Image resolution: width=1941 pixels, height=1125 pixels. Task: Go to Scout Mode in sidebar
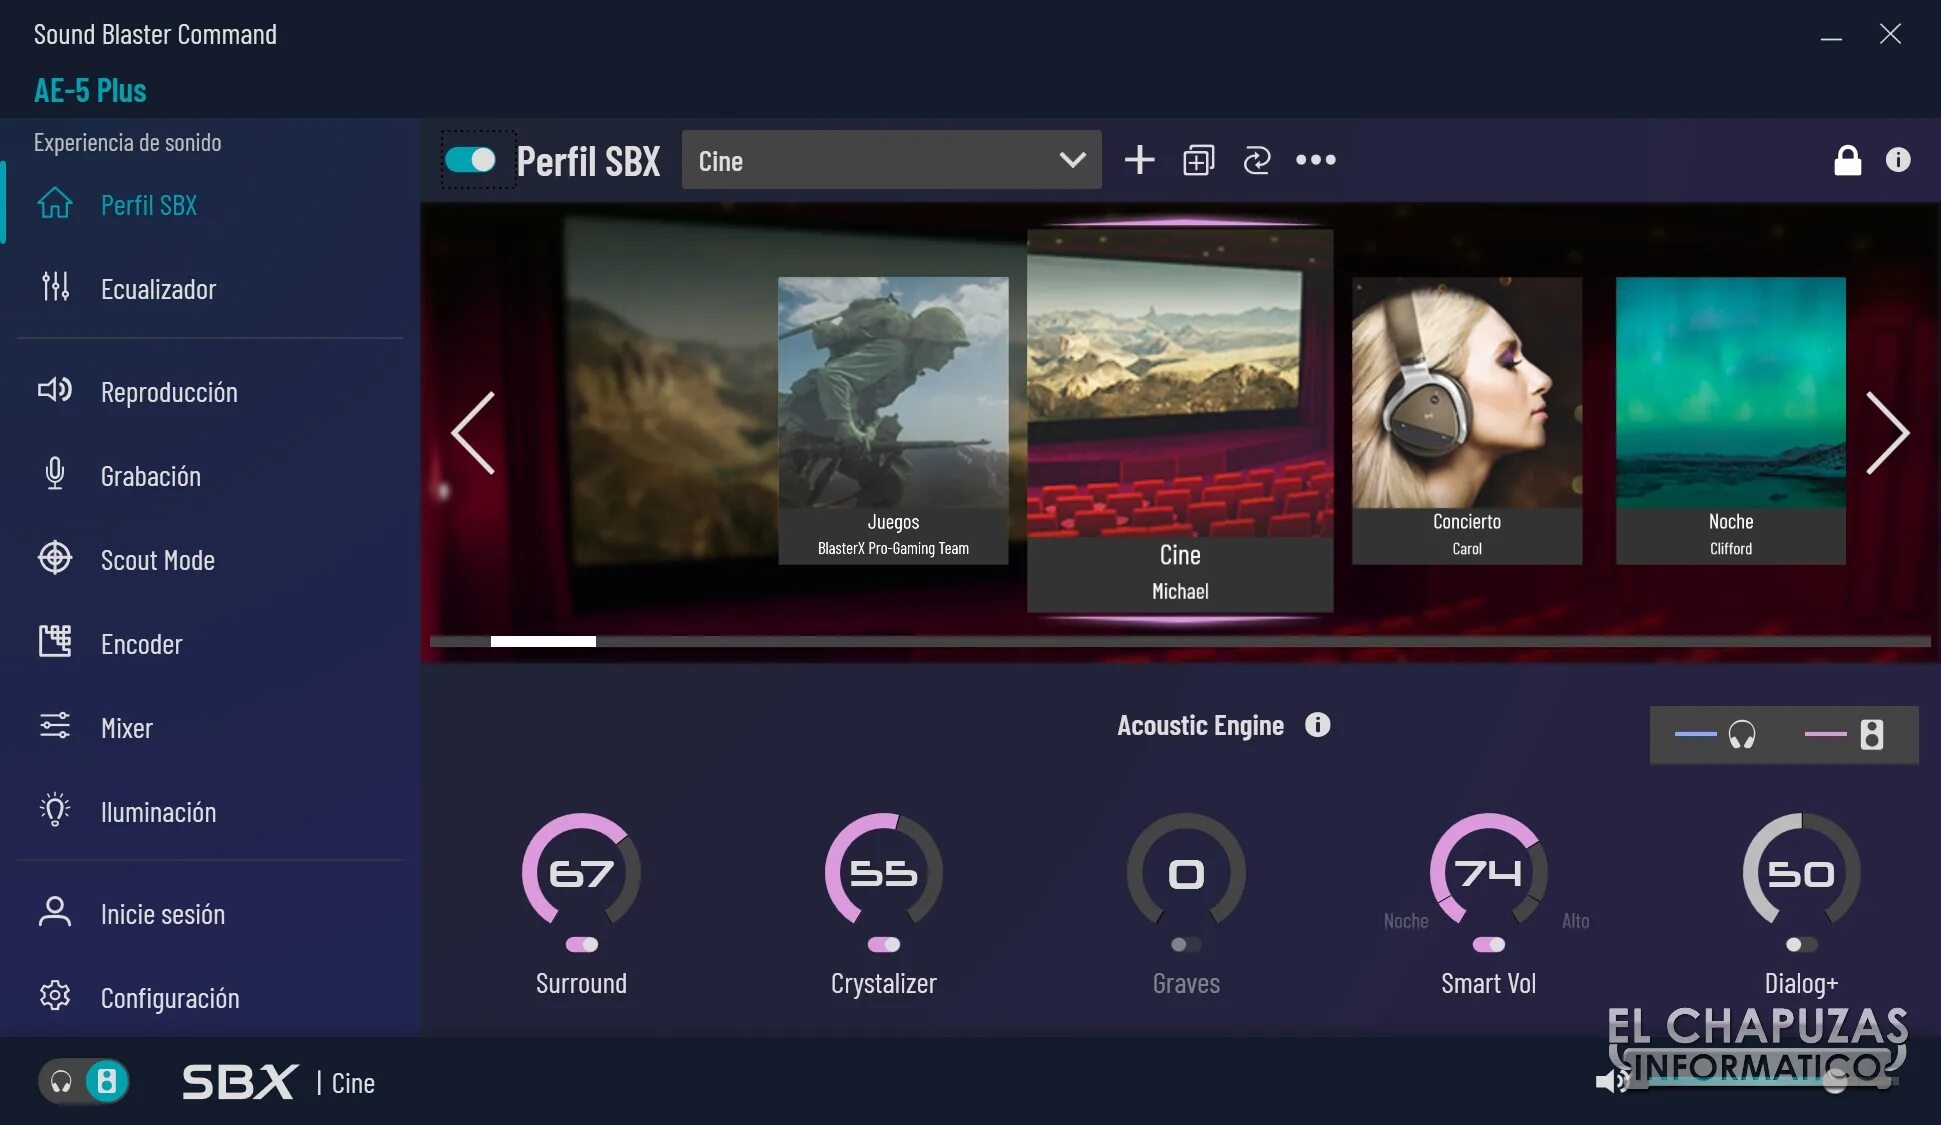coord(157,560)
